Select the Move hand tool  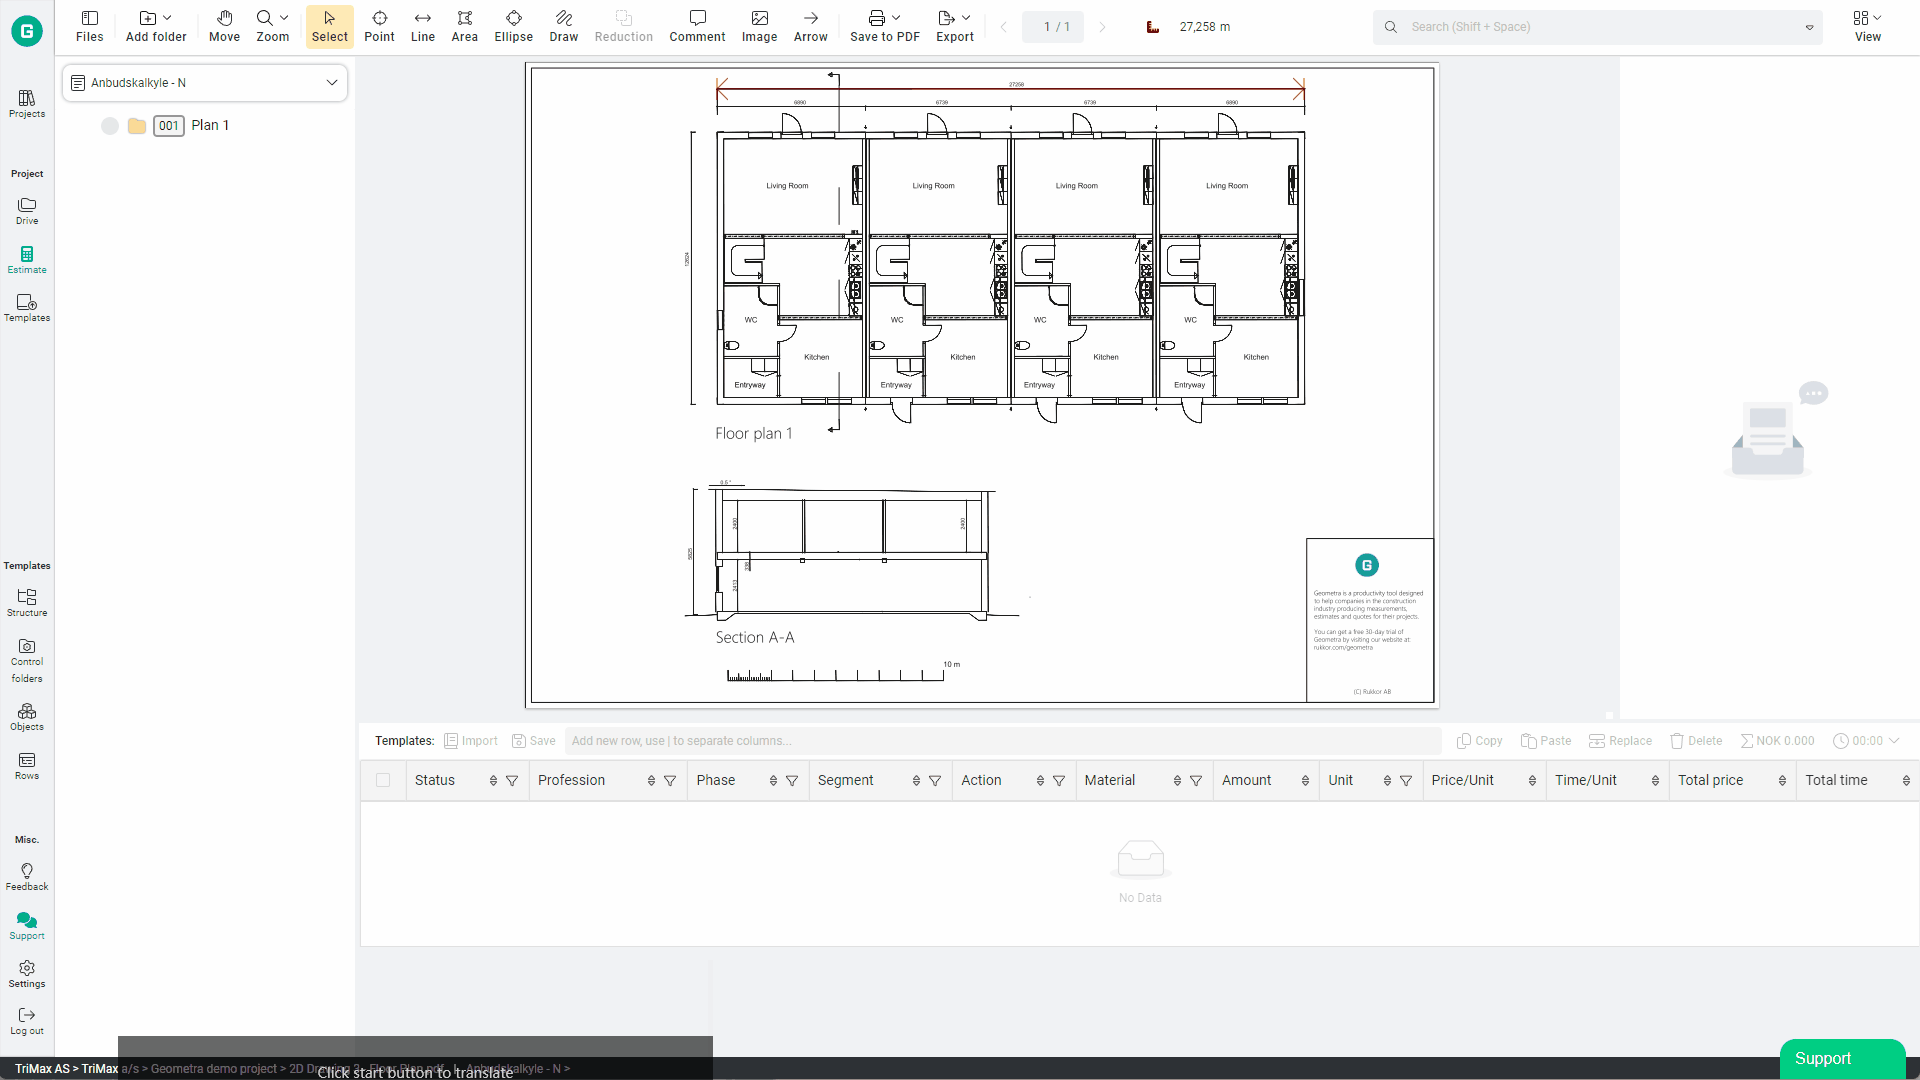[x=224, y=27]
